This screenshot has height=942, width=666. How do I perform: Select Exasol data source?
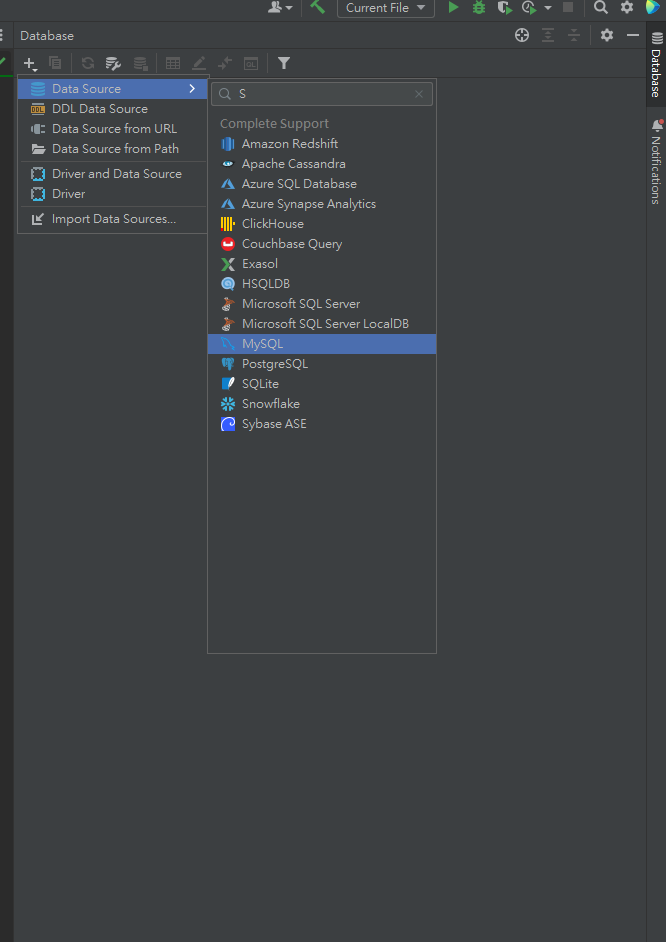[x=322, y=264]
